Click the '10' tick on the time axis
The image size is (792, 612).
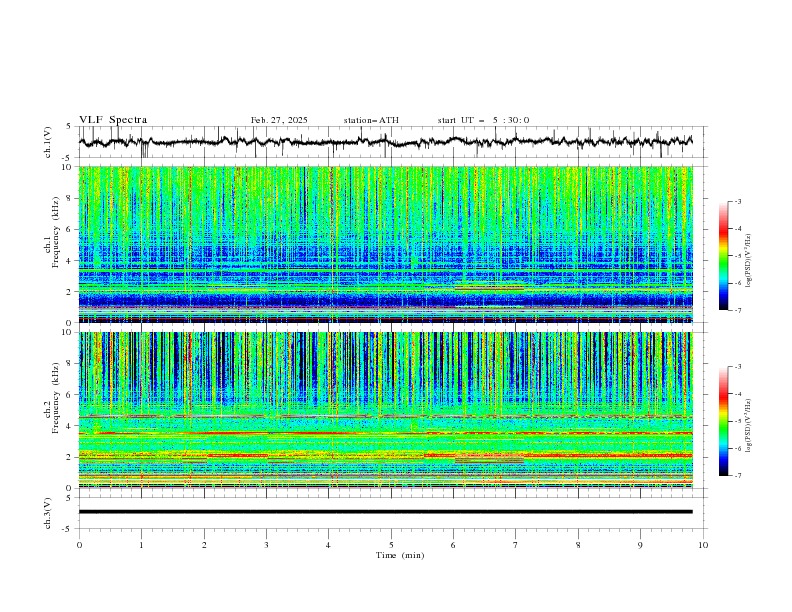click(x=703, y=545)
